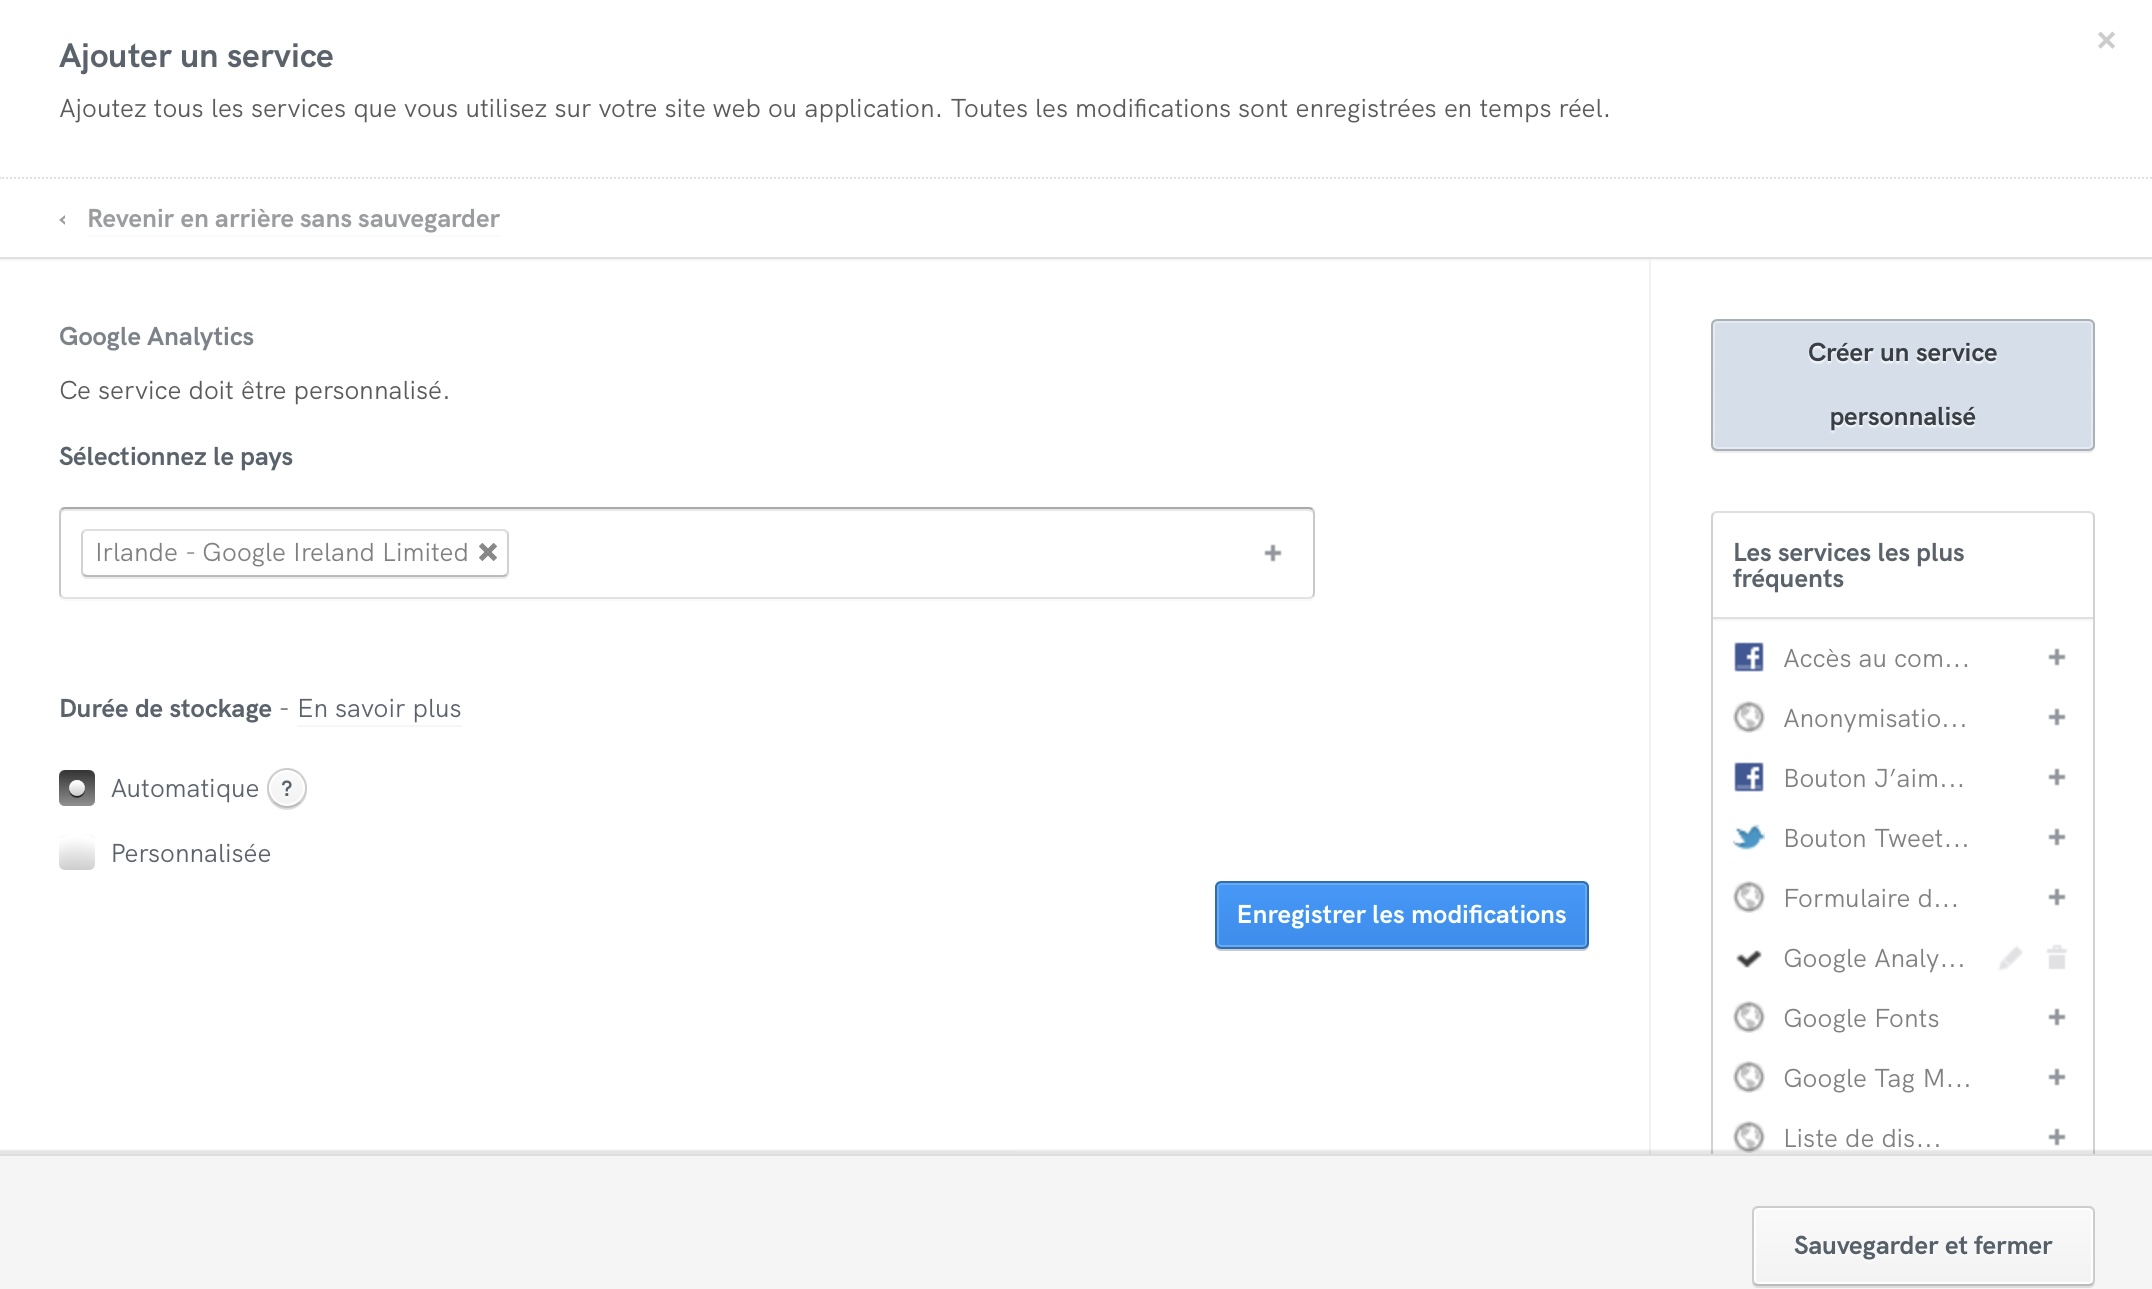Click Sauvegarder et fermer button
The image size is (2152, 1289).
[1922, 1245]
